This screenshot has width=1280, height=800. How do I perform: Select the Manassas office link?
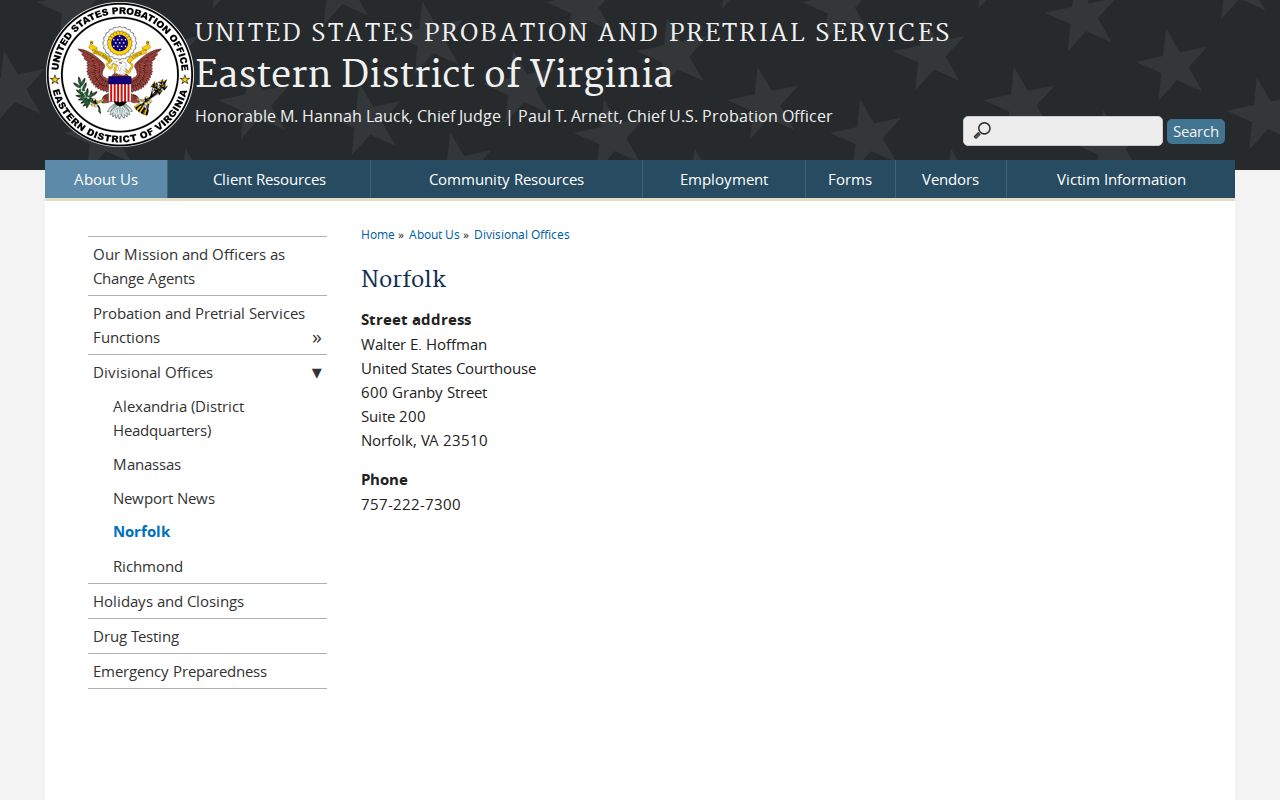tap(147, 465)
